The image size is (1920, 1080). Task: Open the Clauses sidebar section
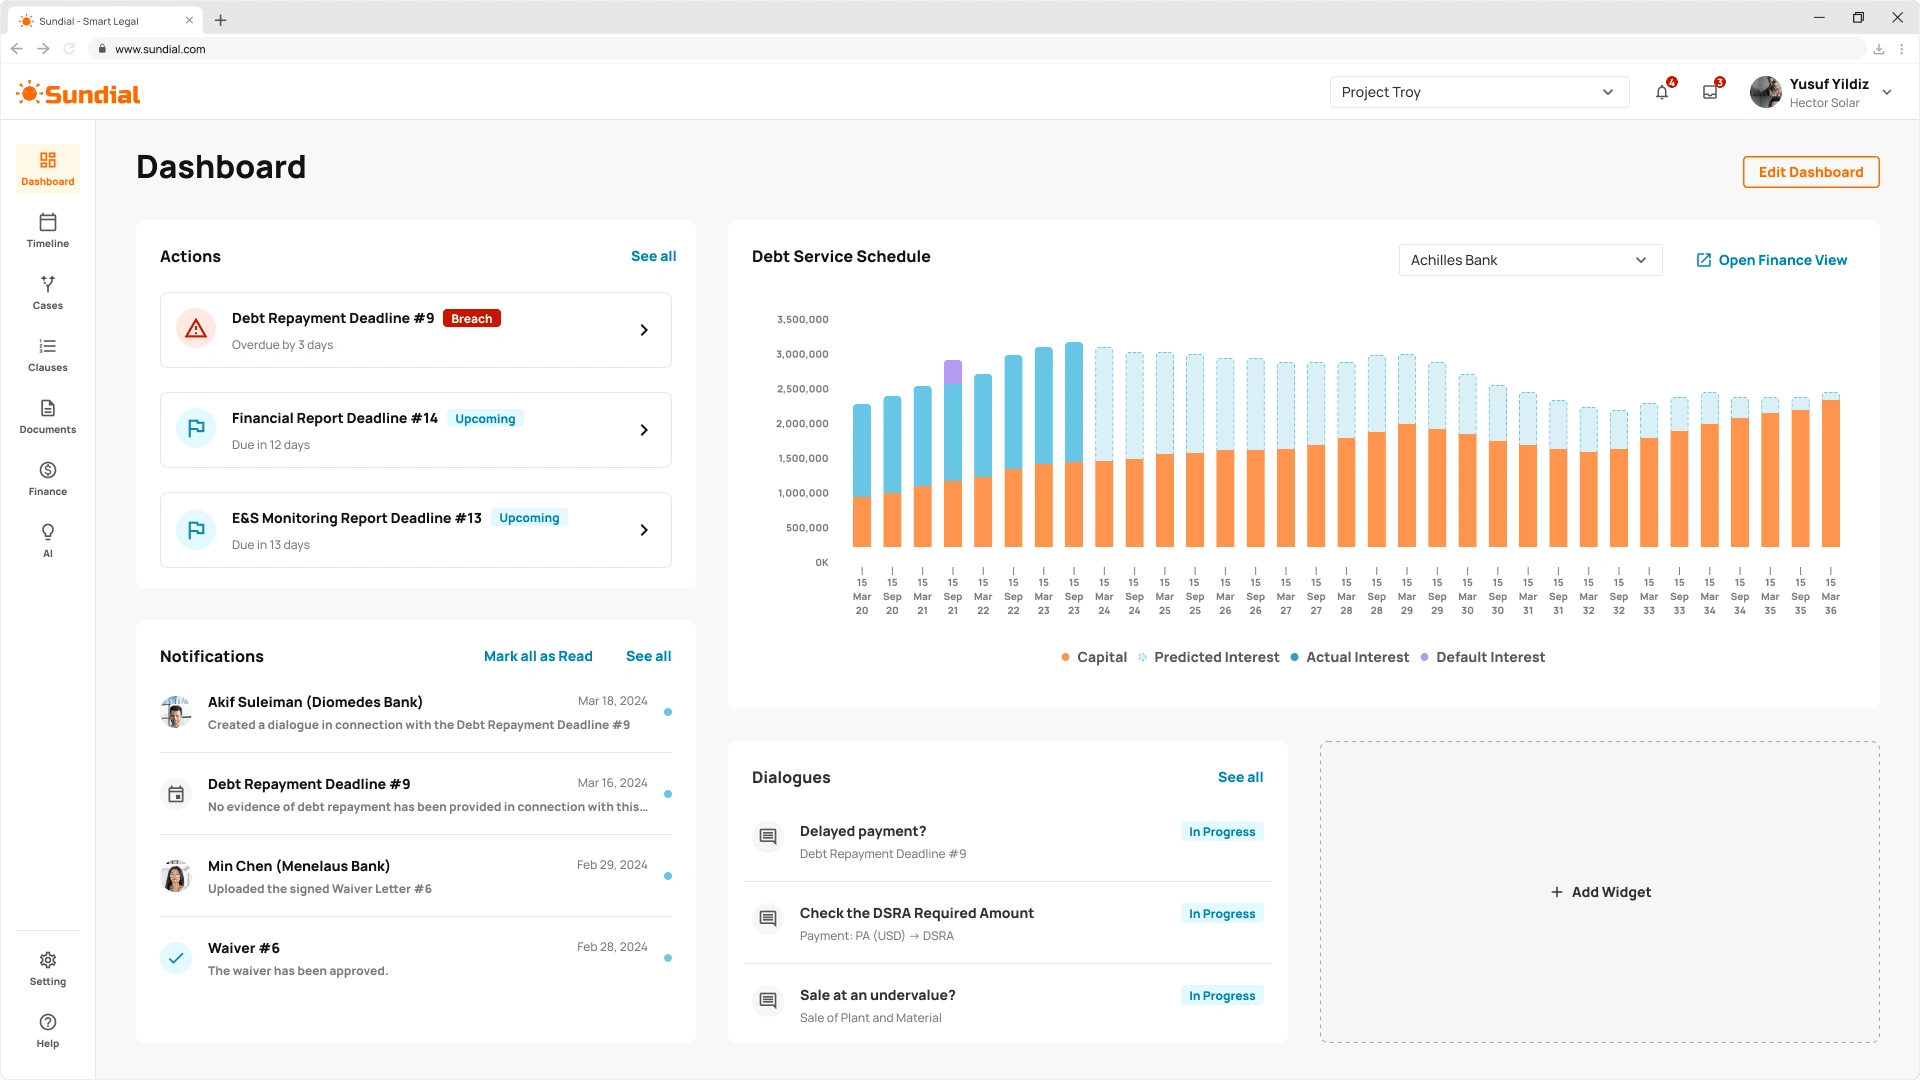coord(47,354)
